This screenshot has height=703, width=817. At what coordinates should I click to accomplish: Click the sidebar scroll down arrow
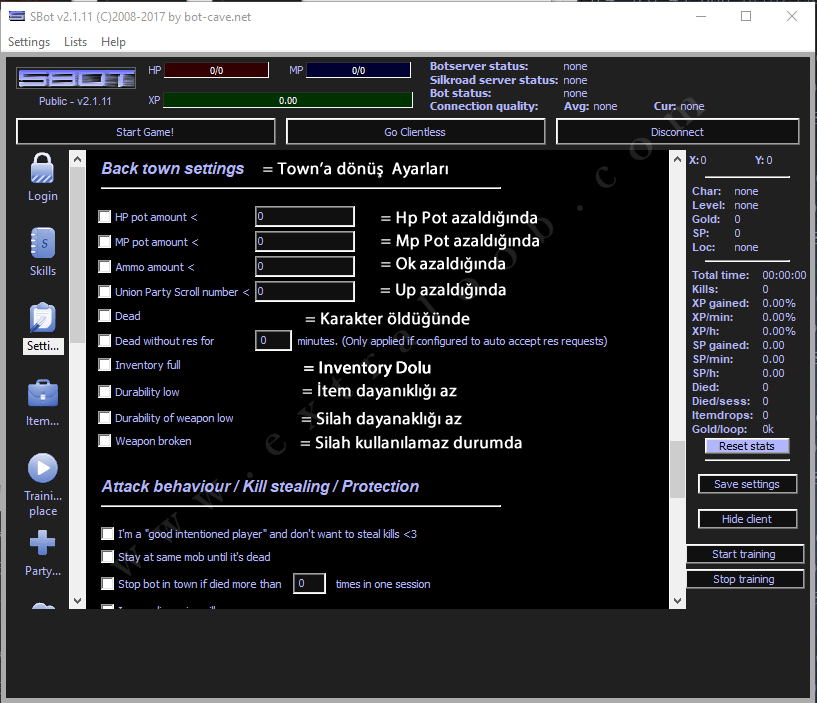(77, 600)
